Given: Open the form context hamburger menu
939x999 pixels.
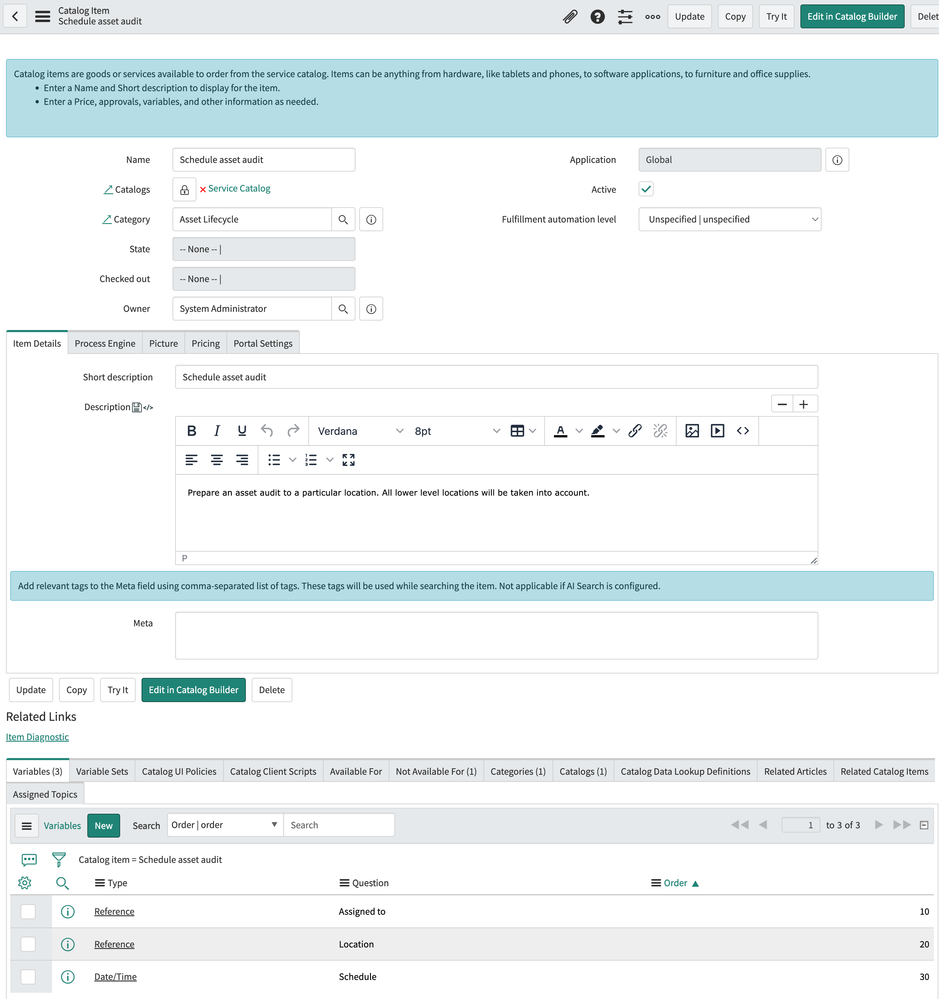Looking at the screenshot, I should pos(43,17).
